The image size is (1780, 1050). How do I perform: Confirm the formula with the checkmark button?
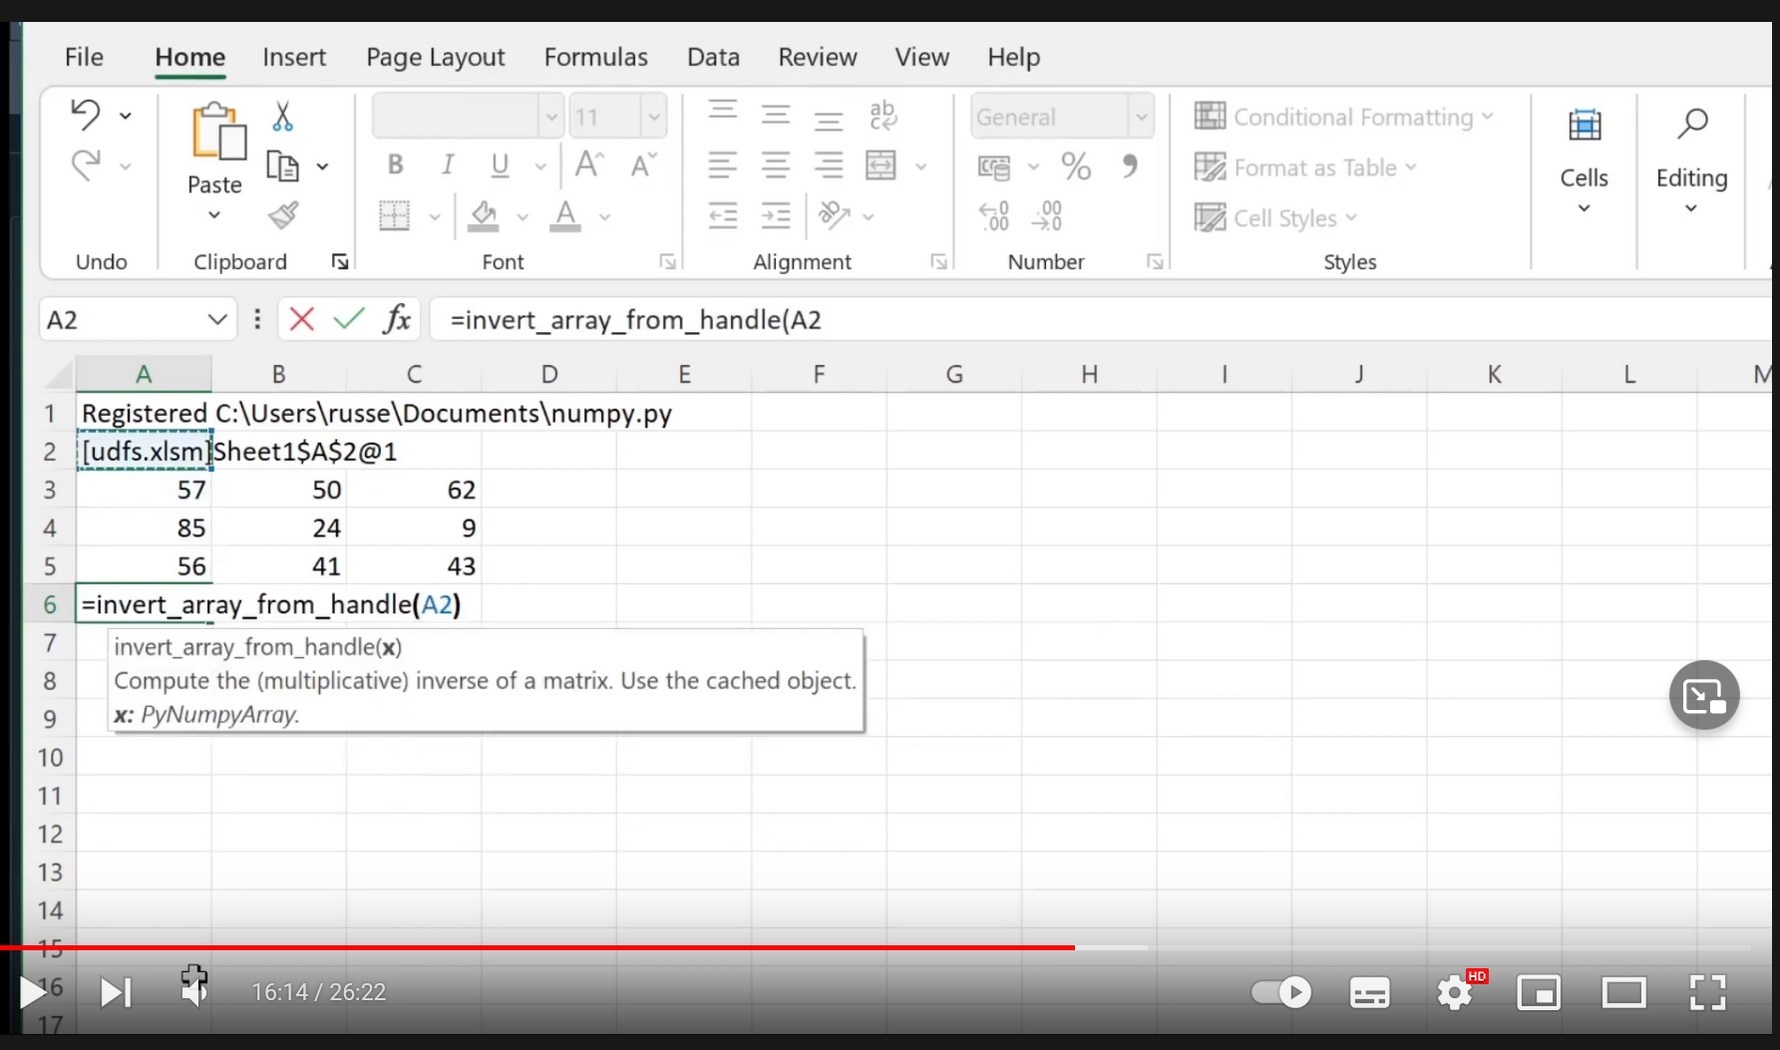(x=349, y=318)
